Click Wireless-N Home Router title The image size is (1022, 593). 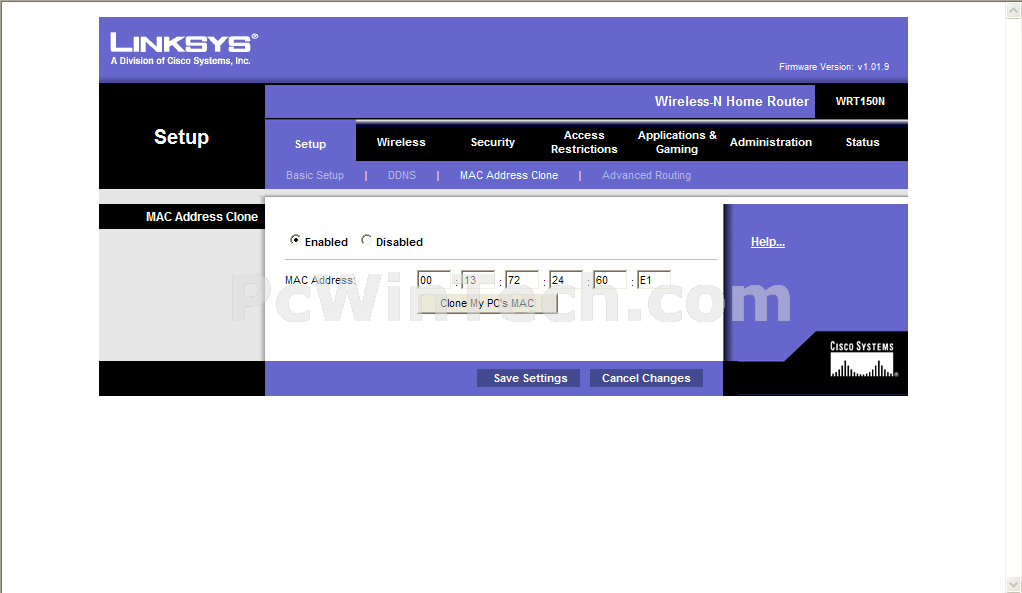tap(731, 101)
